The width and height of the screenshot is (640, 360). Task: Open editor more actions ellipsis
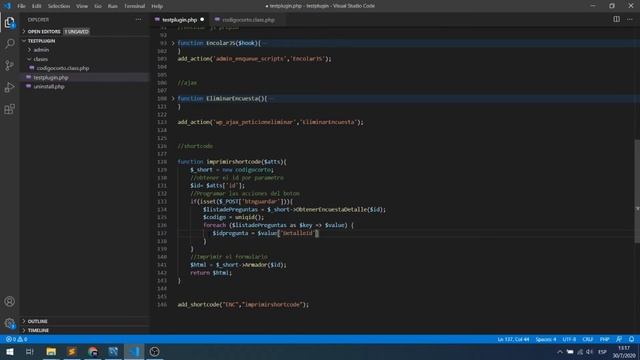630,19
